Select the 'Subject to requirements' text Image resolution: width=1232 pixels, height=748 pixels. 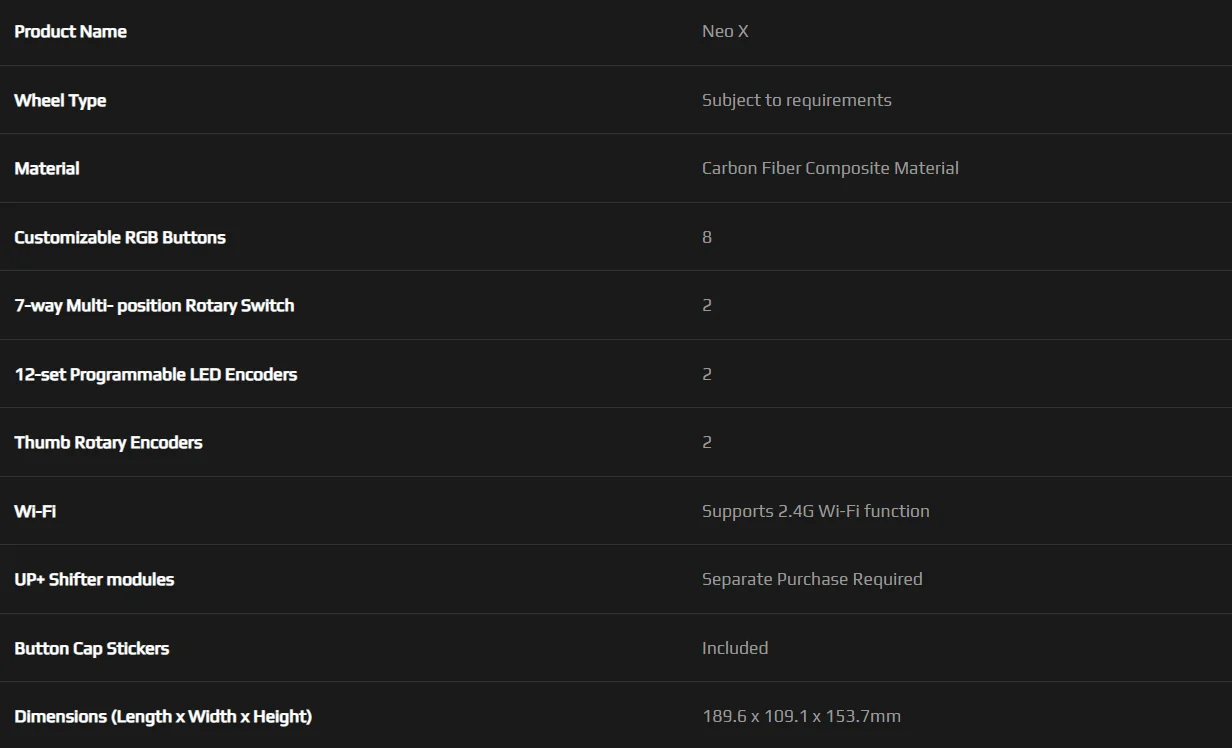(796, 100)
